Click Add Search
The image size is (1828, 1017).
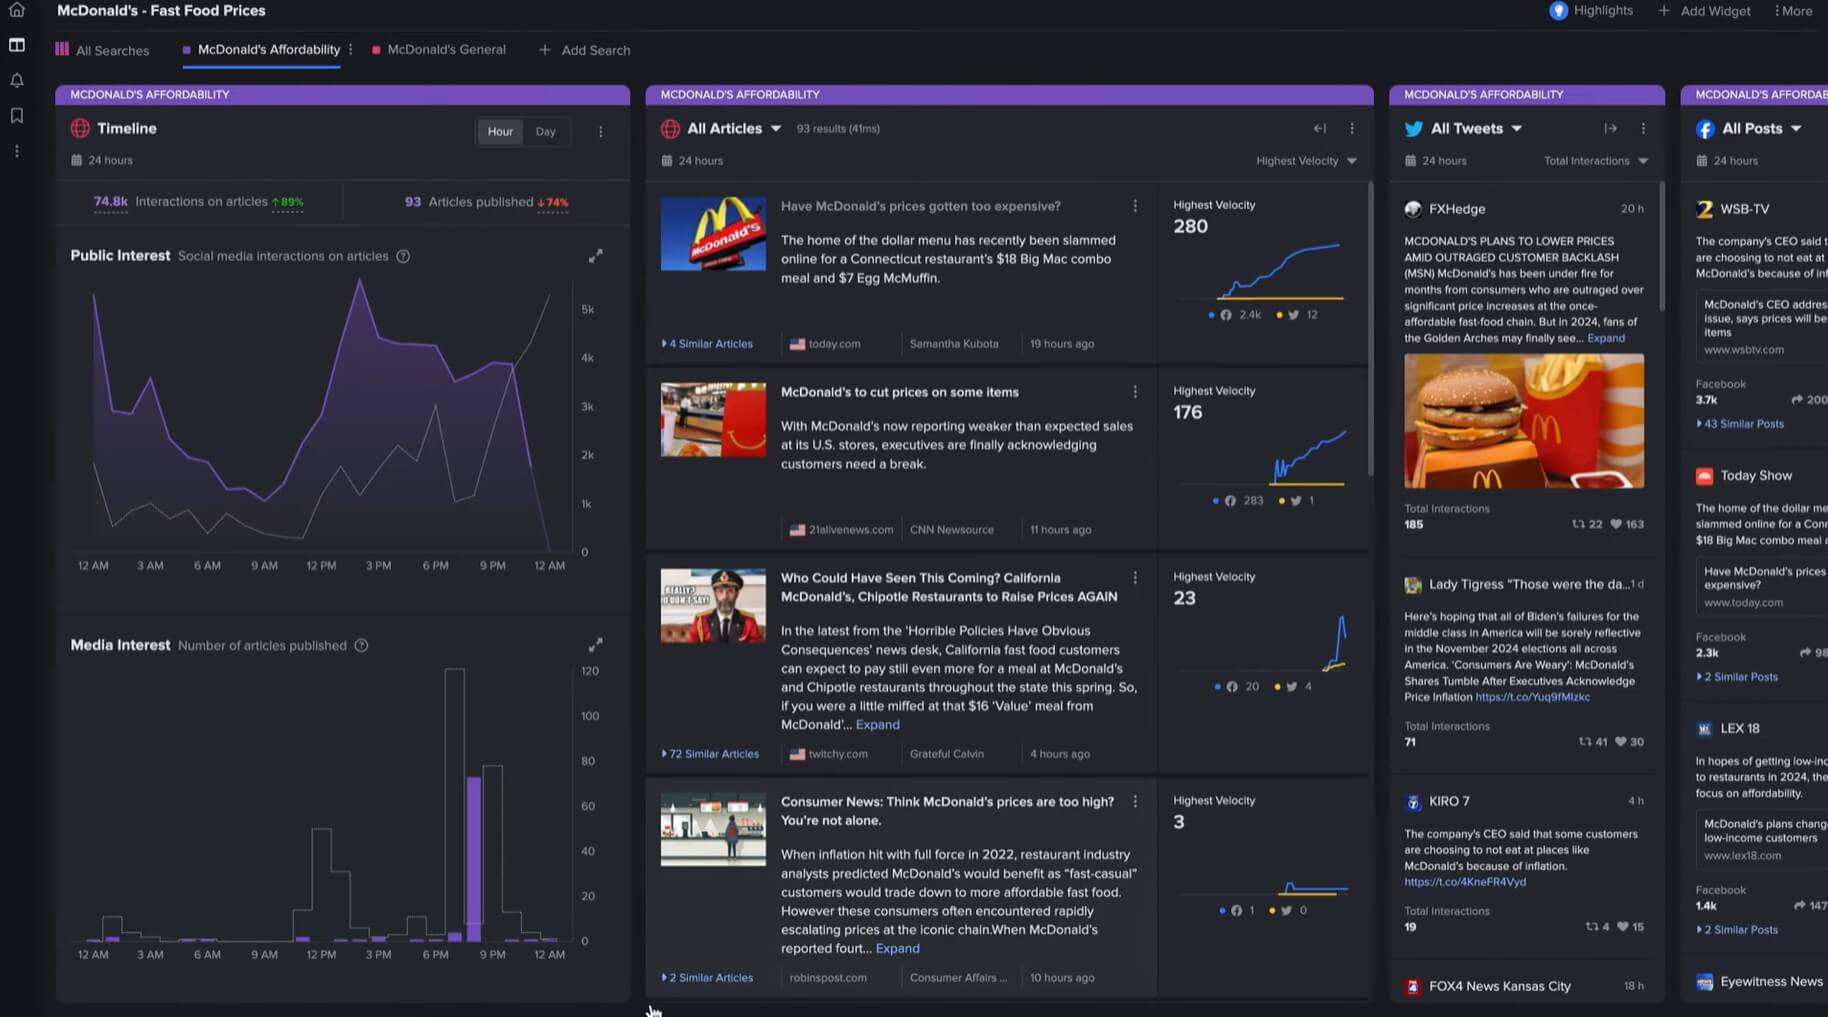[x=585, y=50]
